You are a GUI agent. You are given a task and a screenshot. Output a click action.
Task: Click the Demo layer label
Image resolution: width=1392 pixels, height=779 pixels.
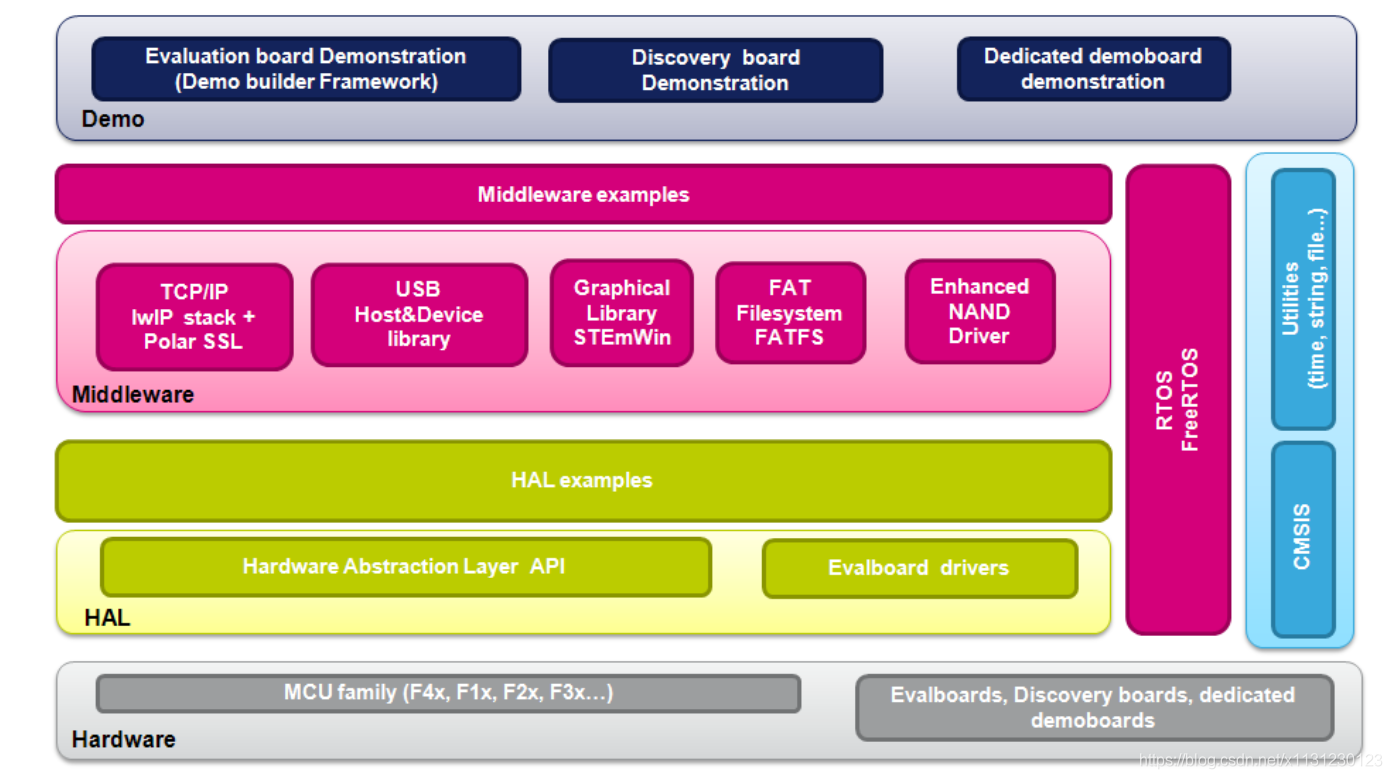(x=113, y=119)
